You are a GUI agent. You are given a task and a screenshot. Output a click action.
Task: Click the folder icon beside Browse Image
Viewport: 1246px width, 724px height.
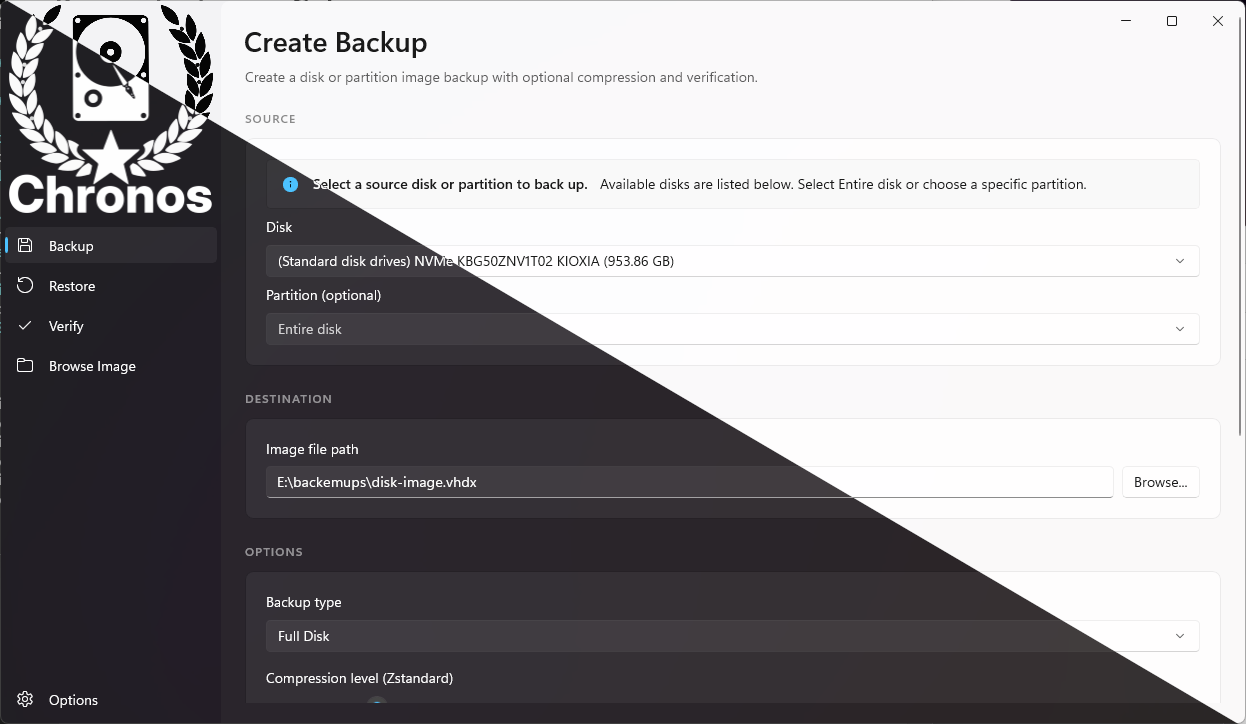click(25, 365)
